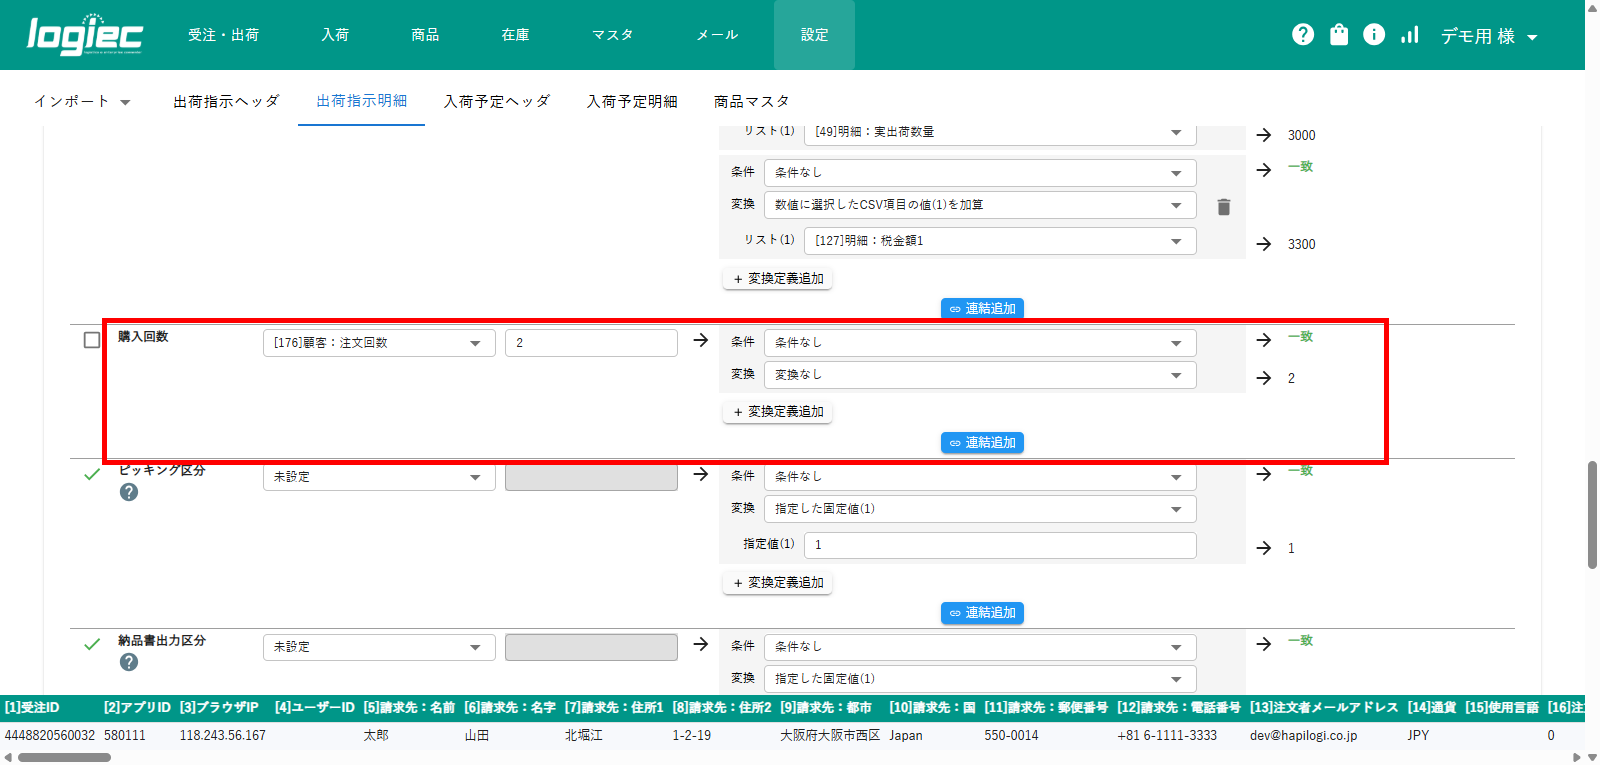The image size is (1600, 765).
Task: Switch to the 入荷予定明細 tab
Action: click(632, 102)
